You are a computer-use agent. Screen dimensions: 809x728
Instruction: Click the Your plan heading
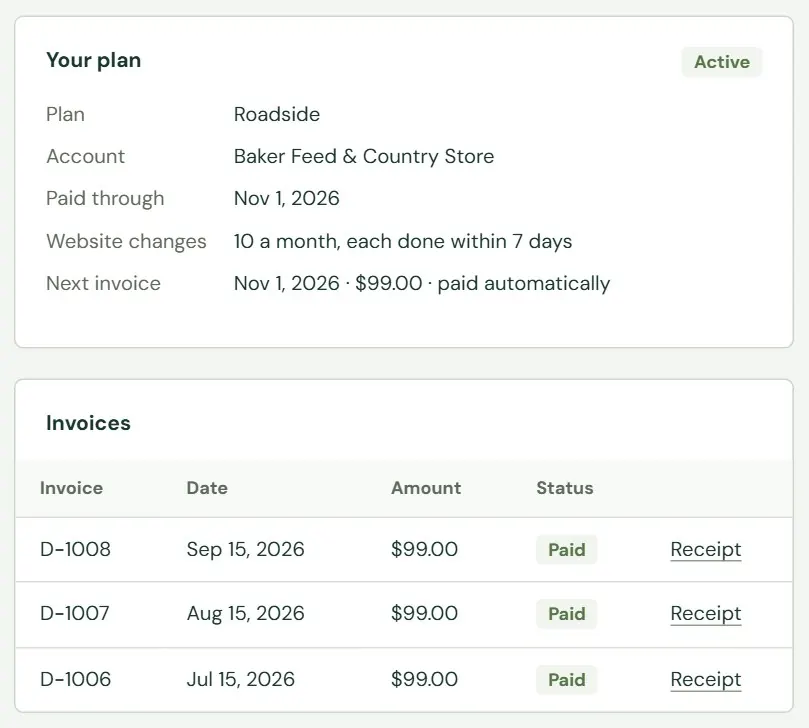pos(93,60)
